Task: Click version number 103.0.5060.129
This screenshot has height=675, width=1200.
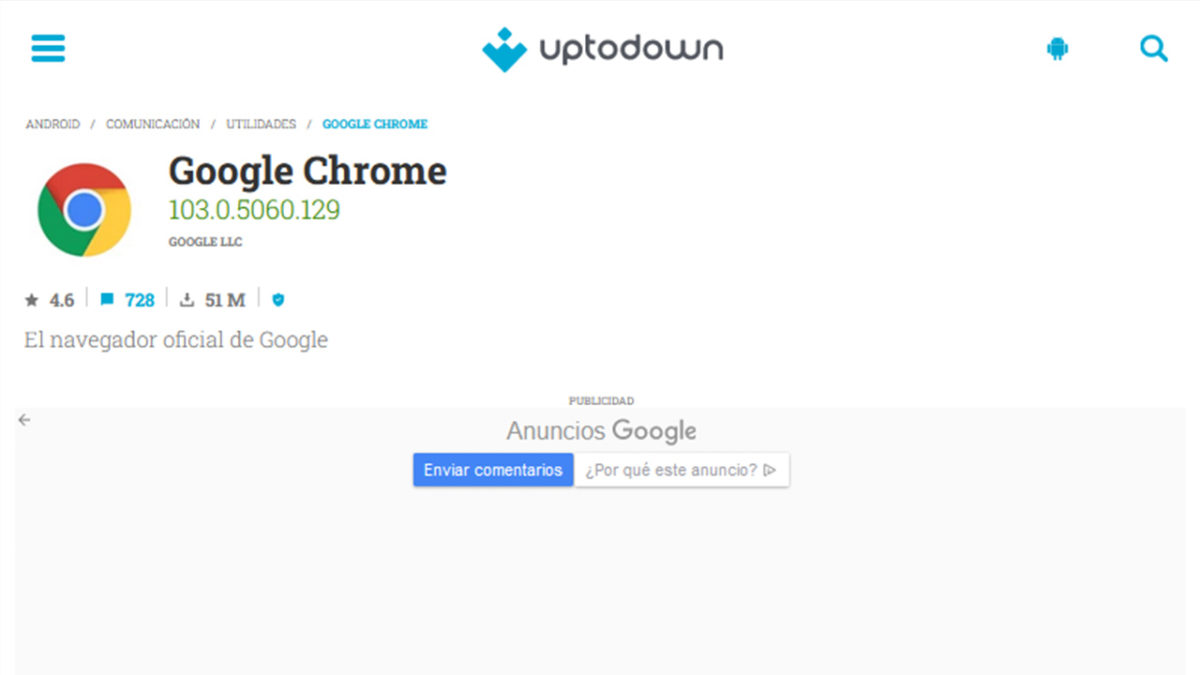Action: click(254, 210)
